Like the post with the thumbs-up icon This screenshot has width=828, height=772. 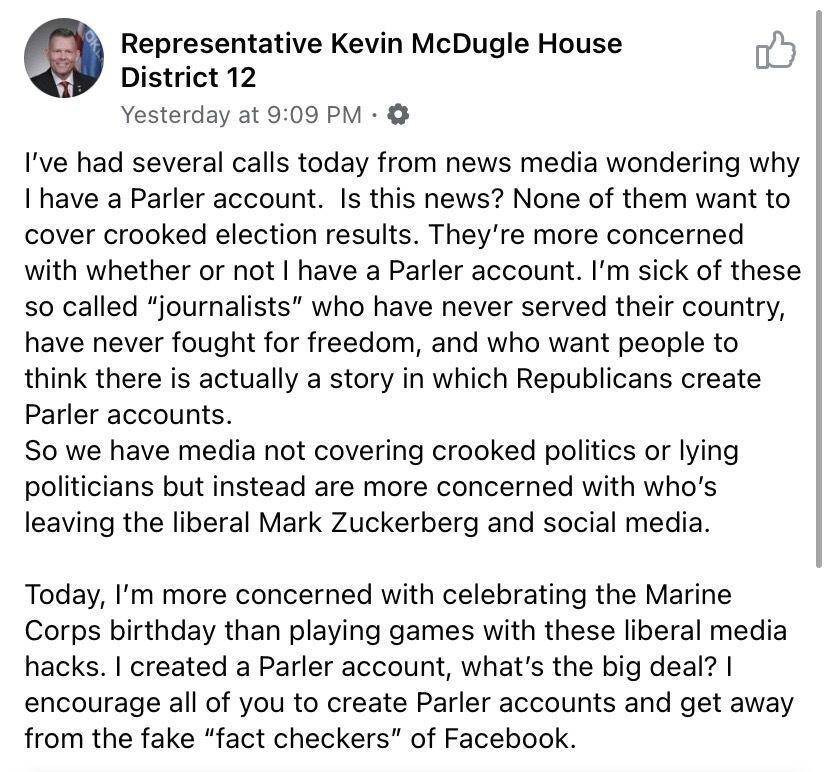775,50
